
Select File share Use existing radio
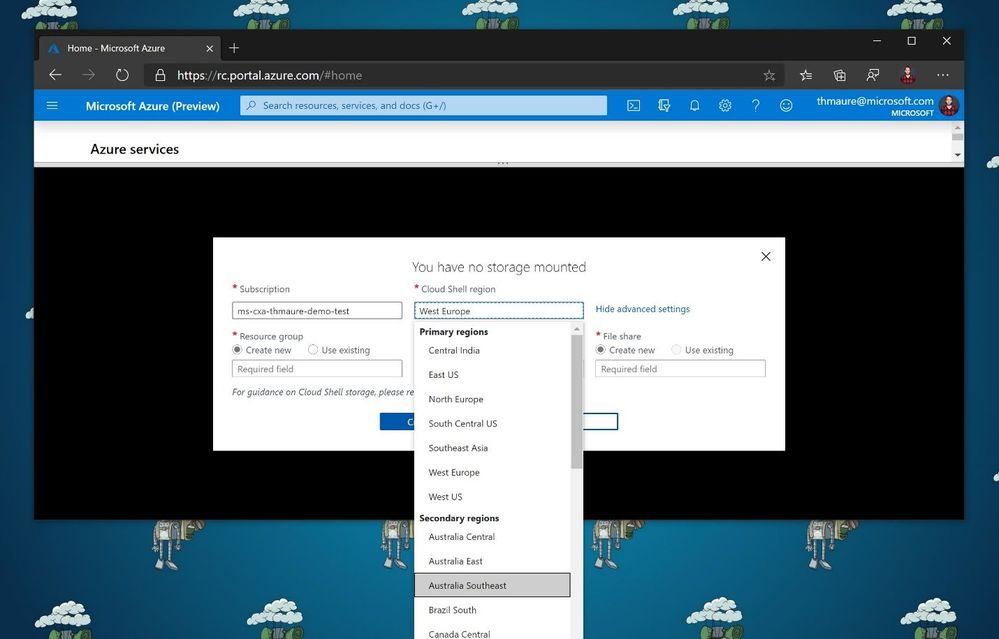(x=676, y=350)
